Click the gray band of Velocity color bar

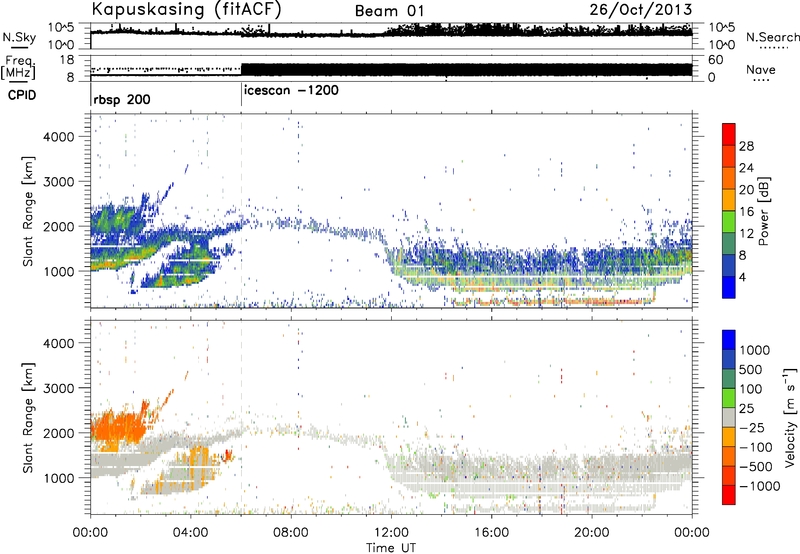[729, 418]
